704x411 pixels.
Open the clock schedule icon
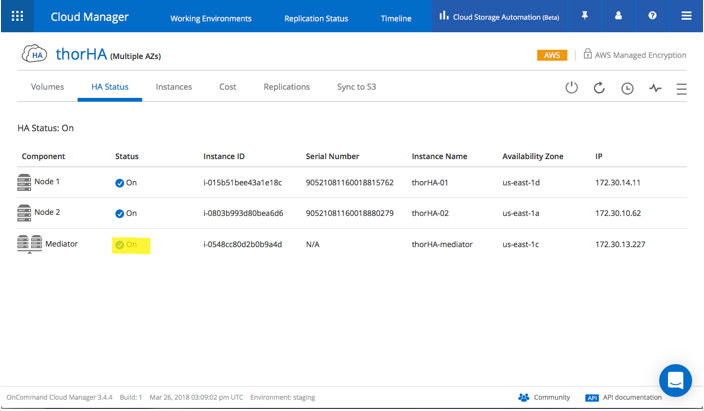click(627, 88)
